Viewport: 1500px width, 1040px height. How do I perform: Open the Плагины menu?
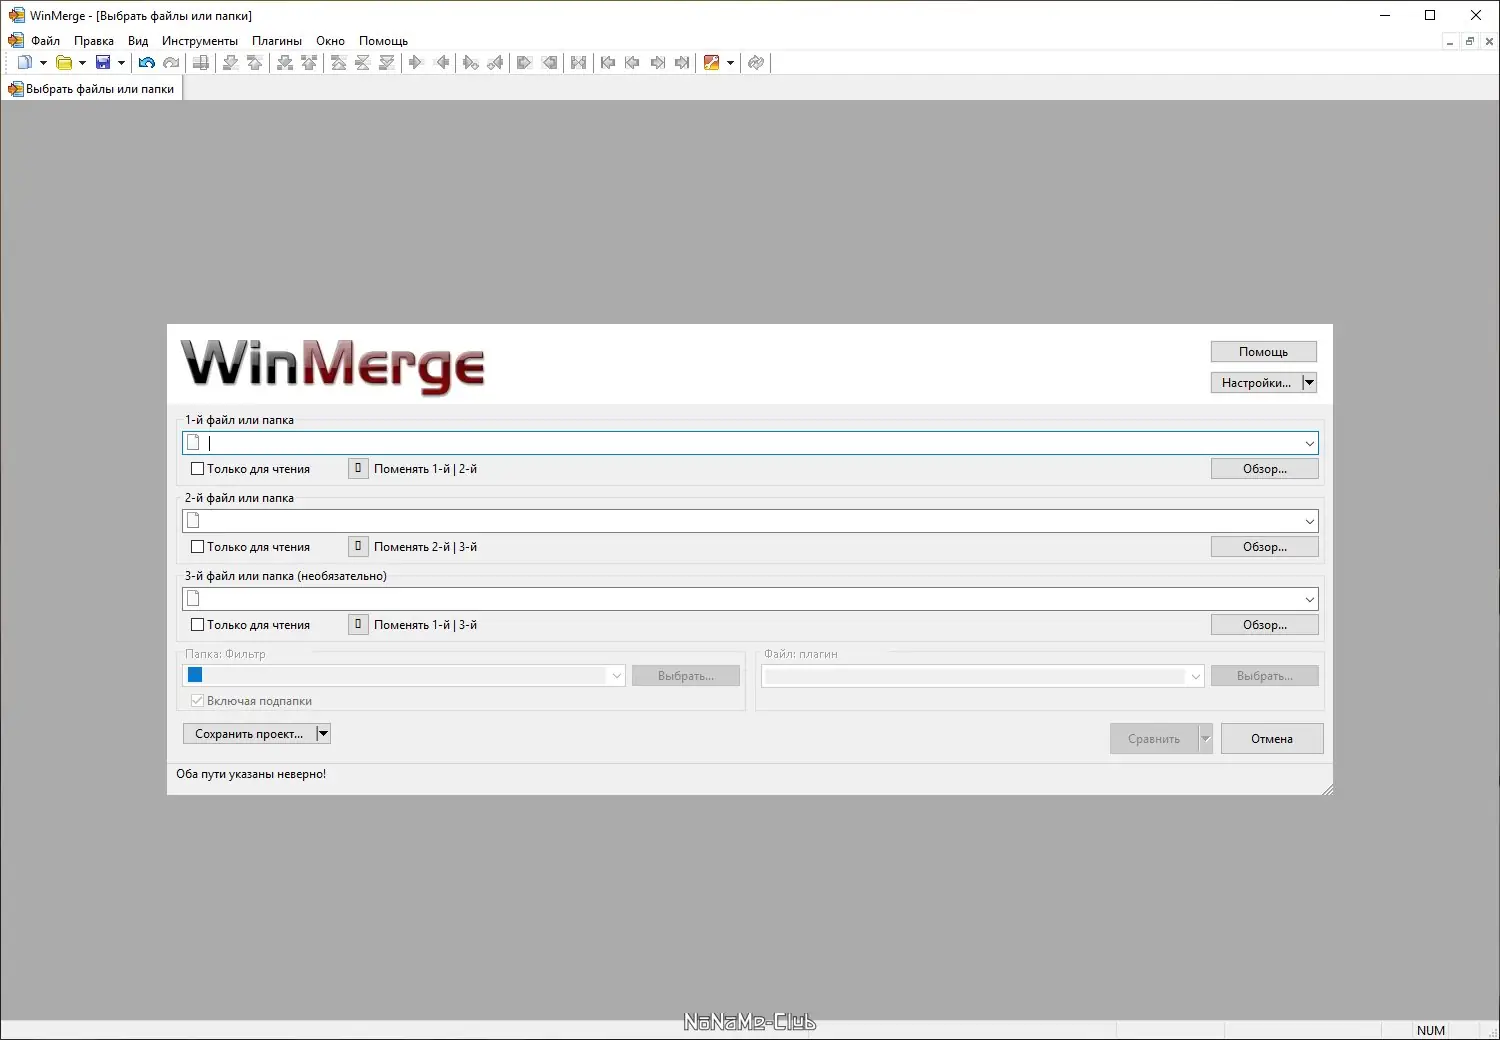pyautogui.click(x=277, y=40)
